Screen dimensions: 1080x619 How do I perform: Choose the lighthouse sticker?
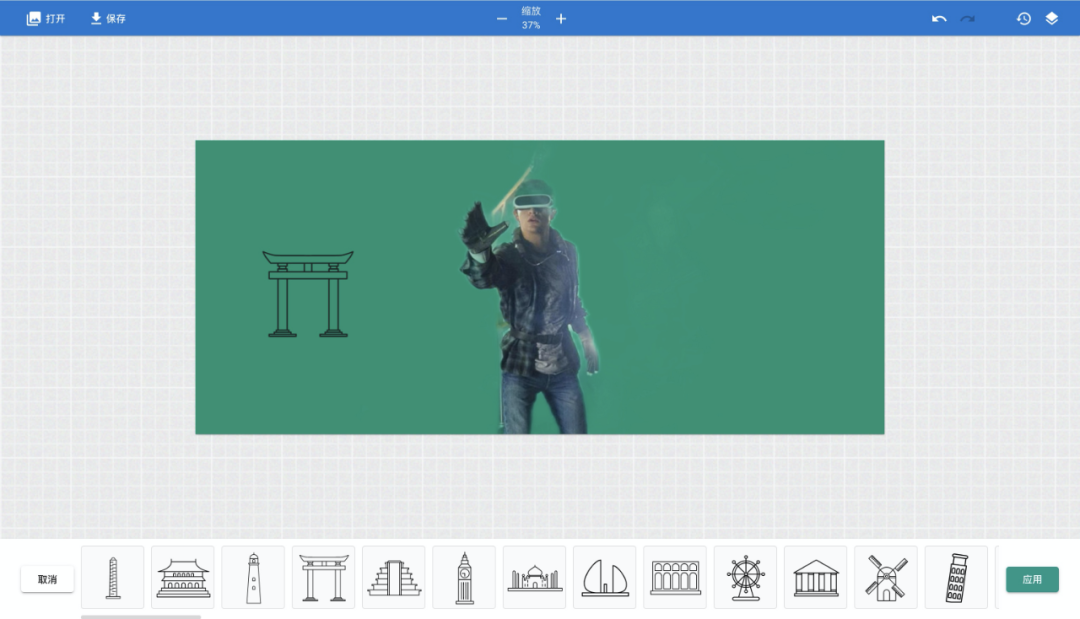(253, 578)
